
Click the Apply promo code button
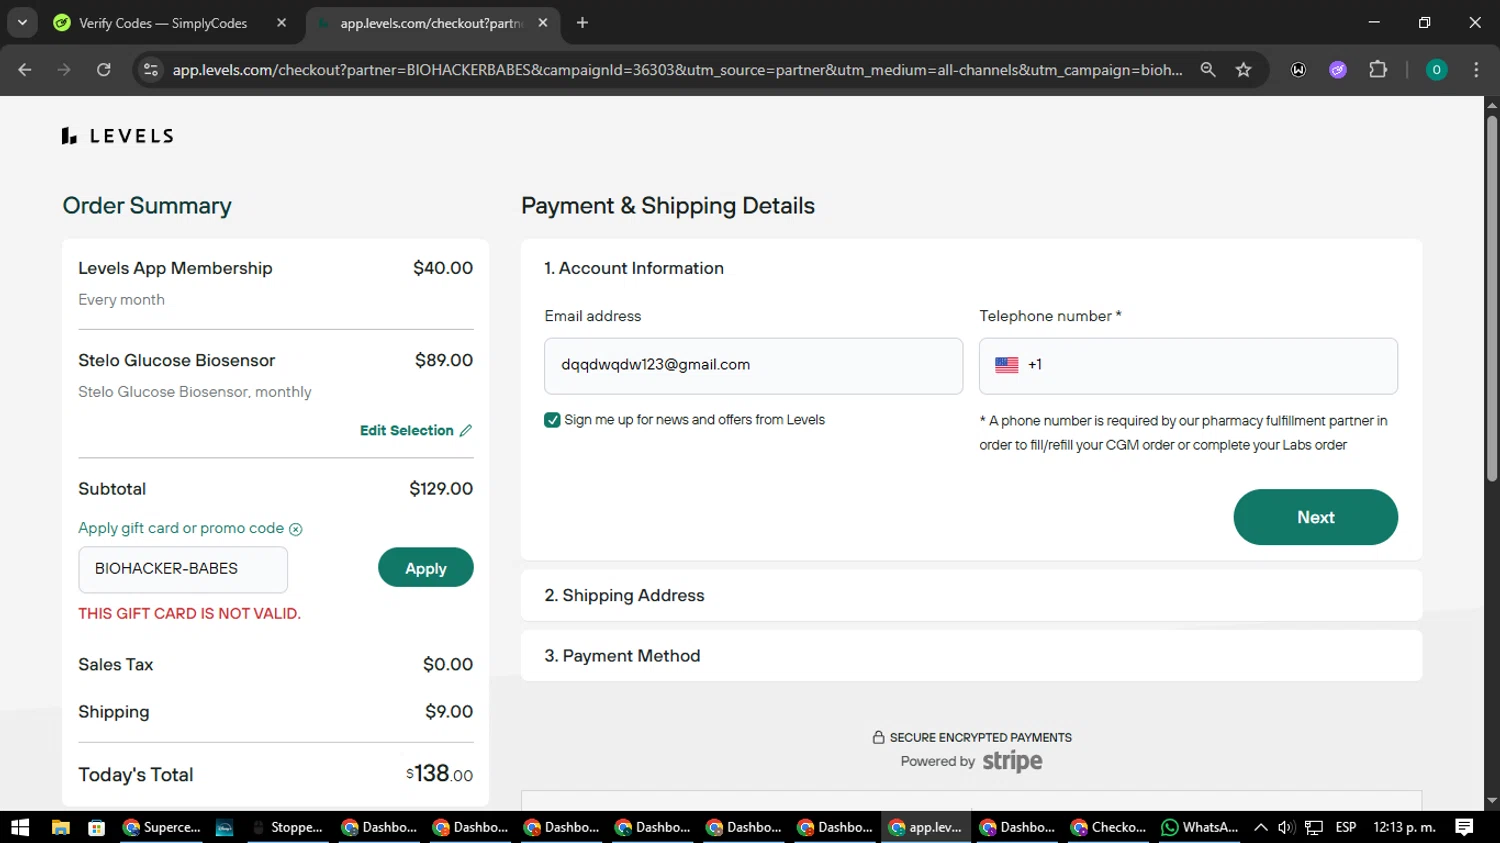coord(426,568)
